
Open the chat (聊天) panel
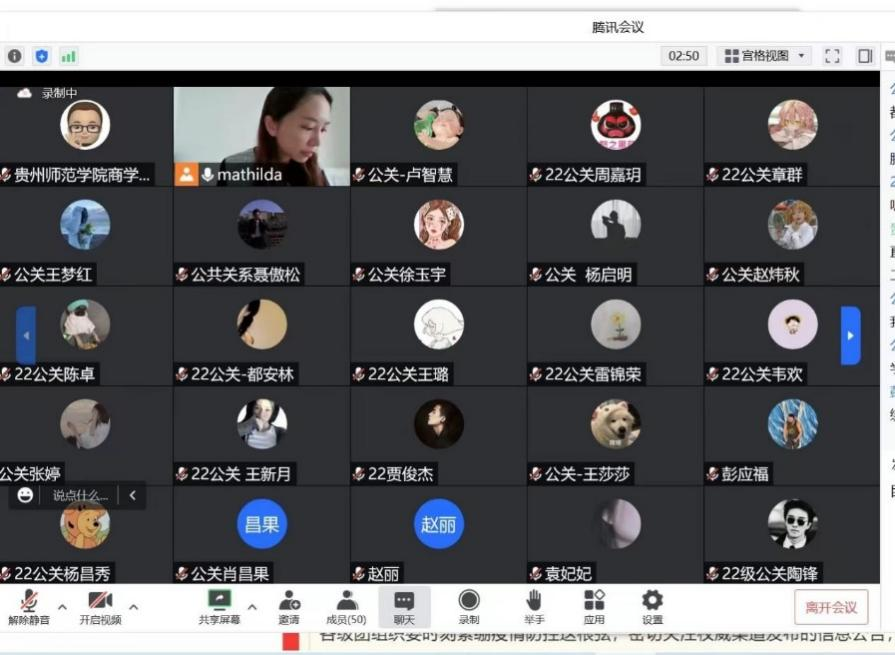point(404,606)
